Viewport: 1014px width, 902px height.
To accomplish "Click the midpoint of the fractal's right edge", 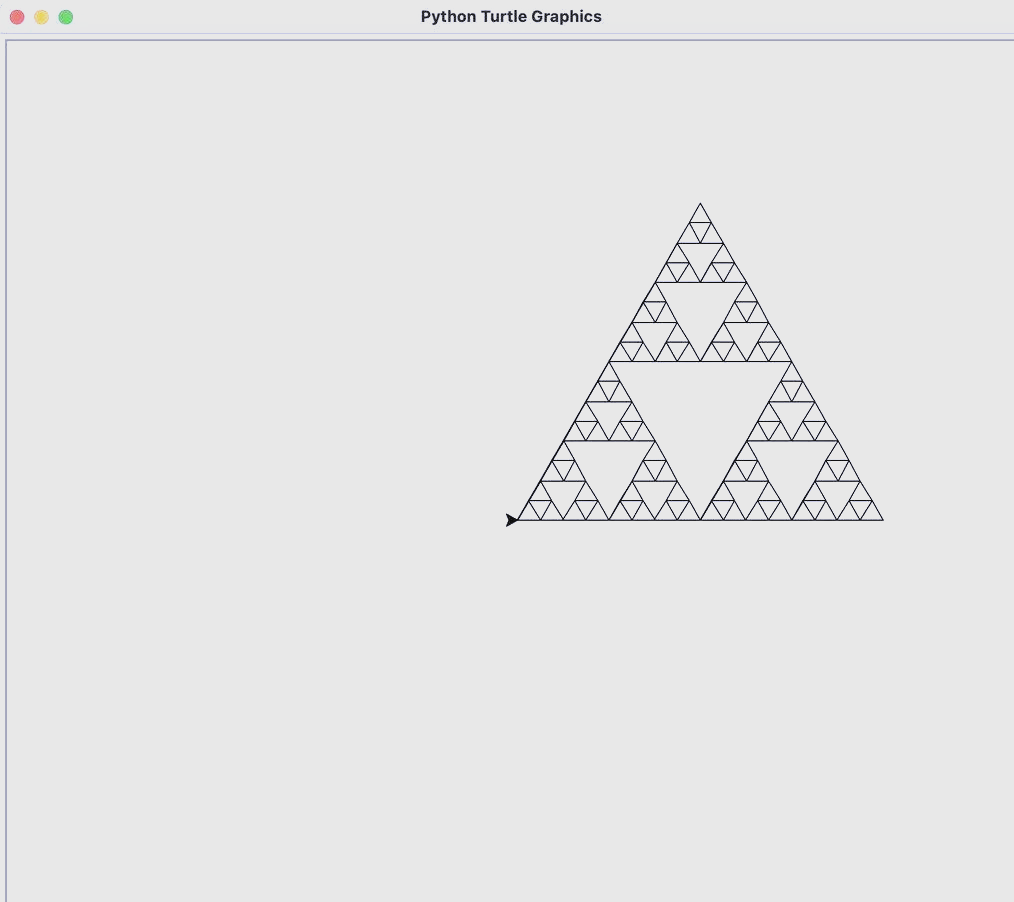I will point(791,362).
